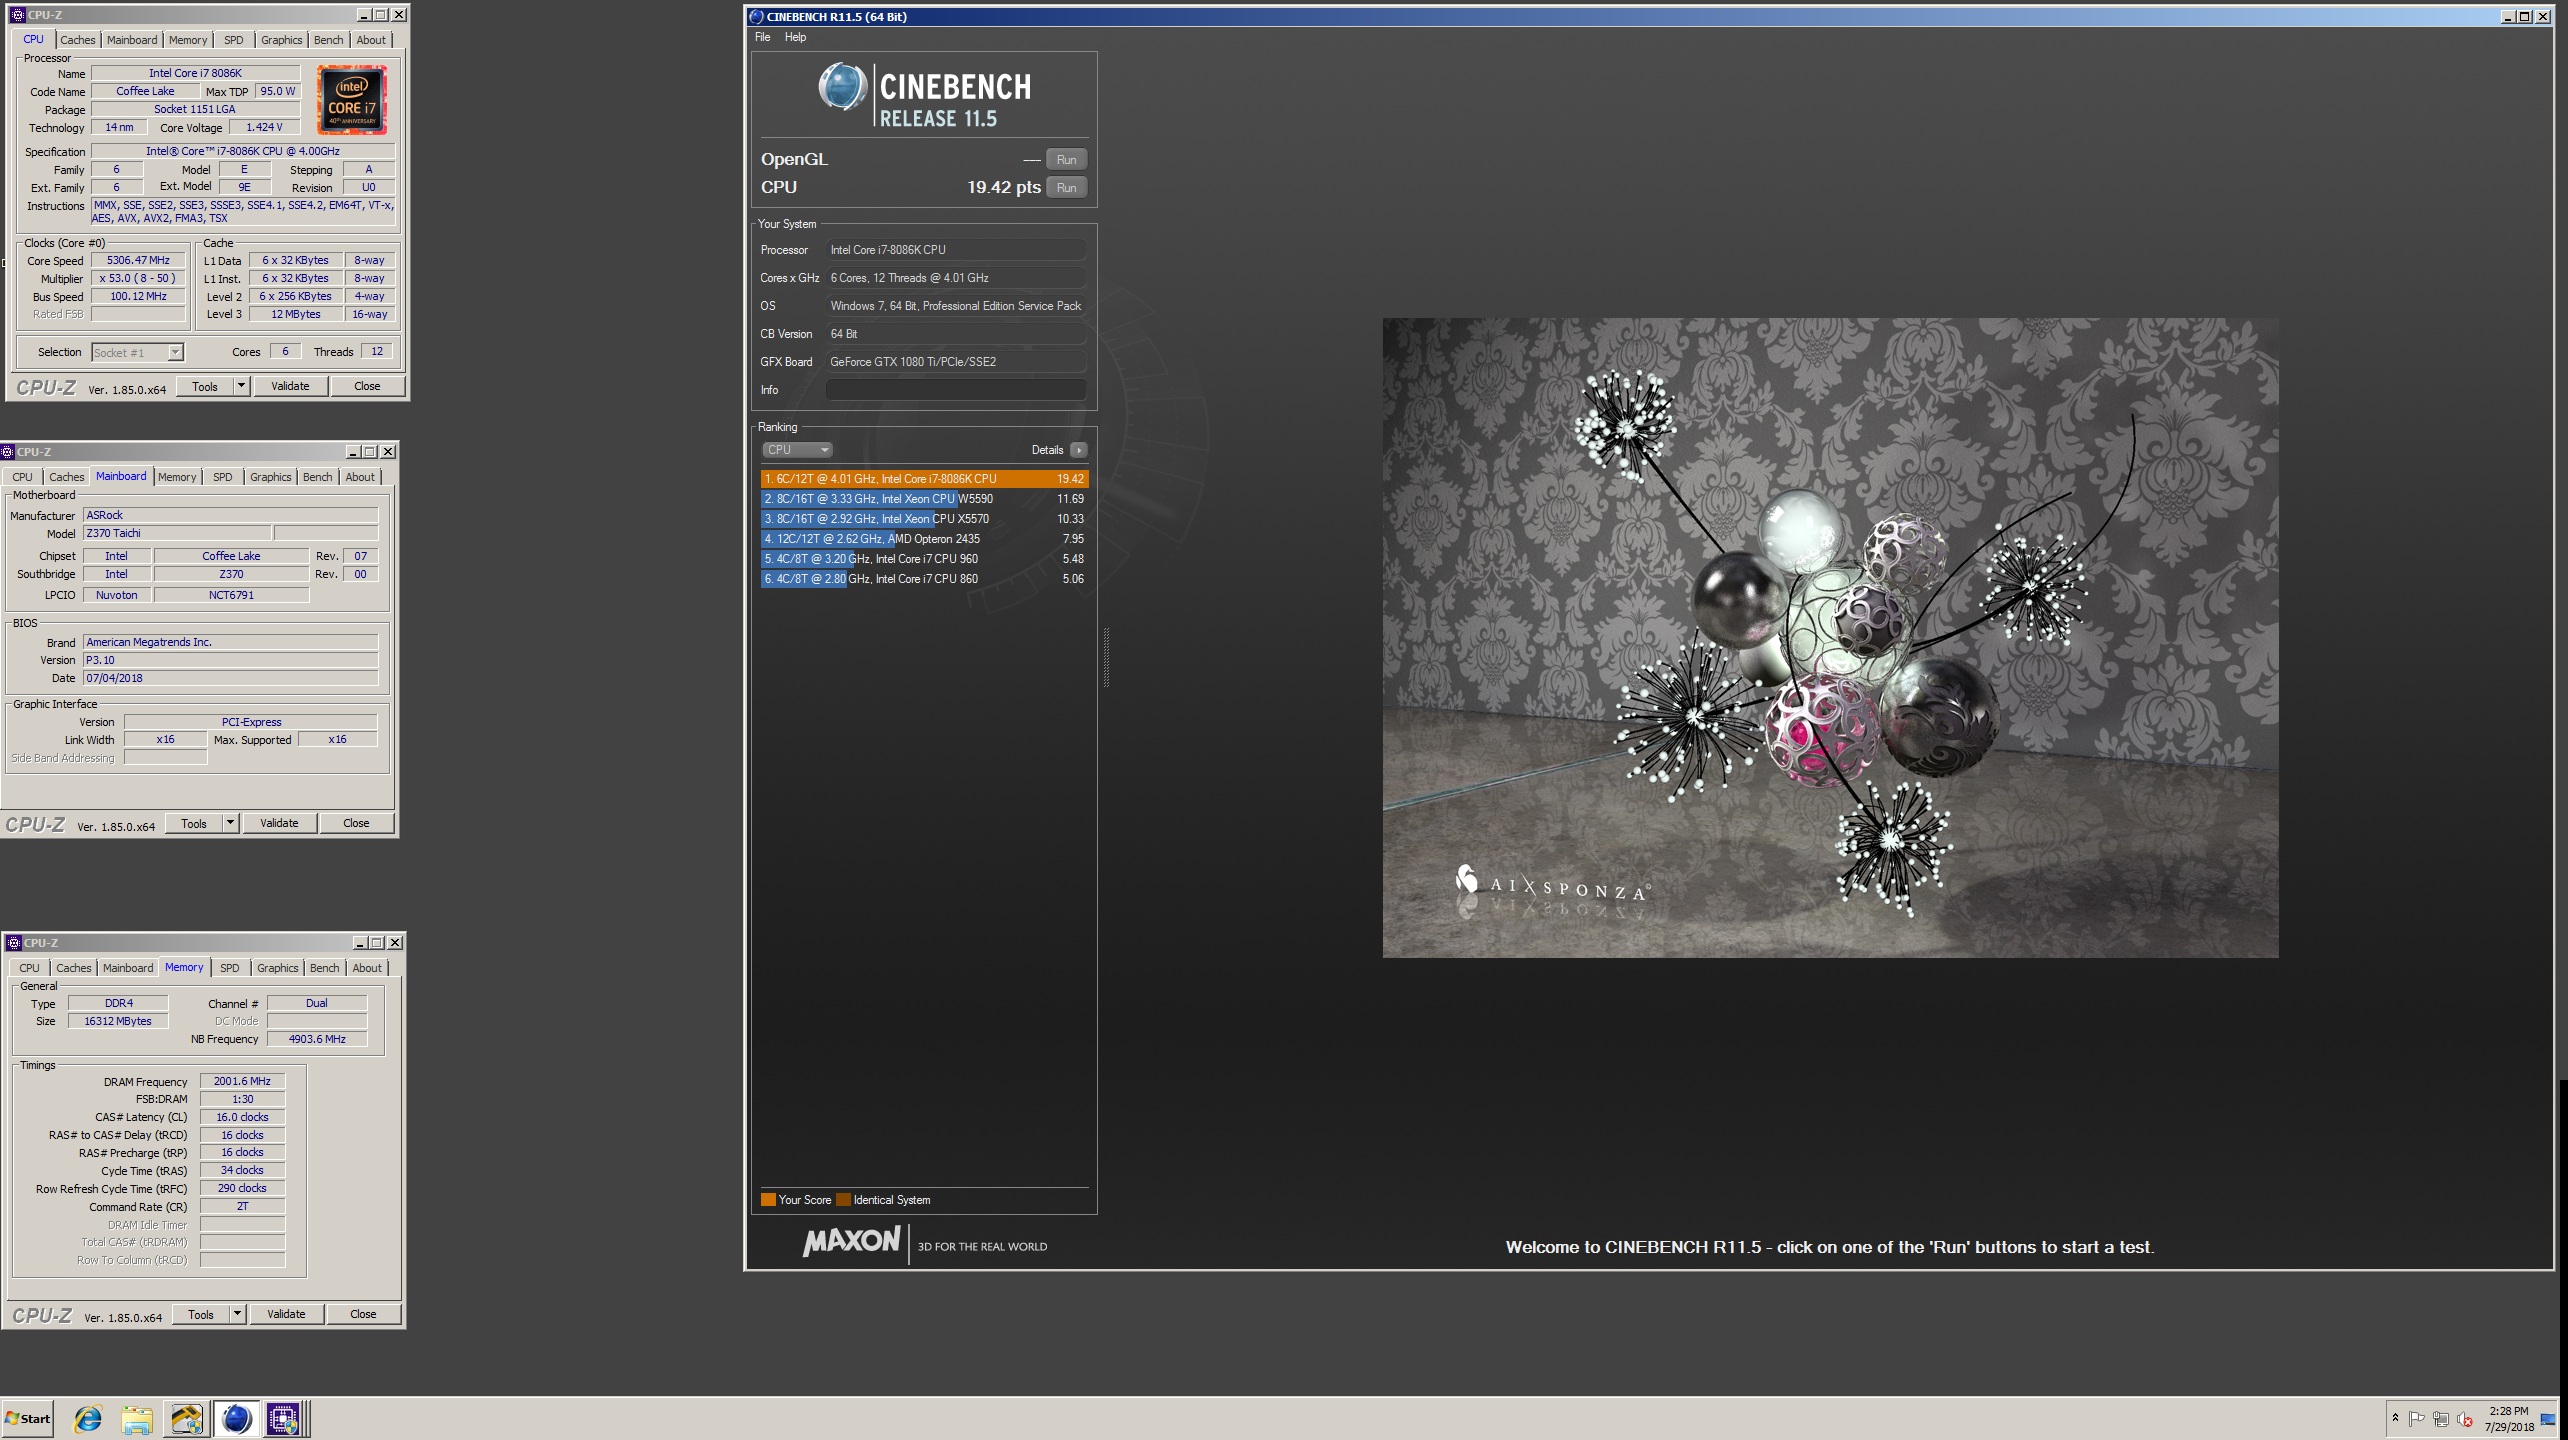The width and height of the screenshot is (2568, 1440).
Task: Open the File menu in Cinebench
Action: click(763, 37)
